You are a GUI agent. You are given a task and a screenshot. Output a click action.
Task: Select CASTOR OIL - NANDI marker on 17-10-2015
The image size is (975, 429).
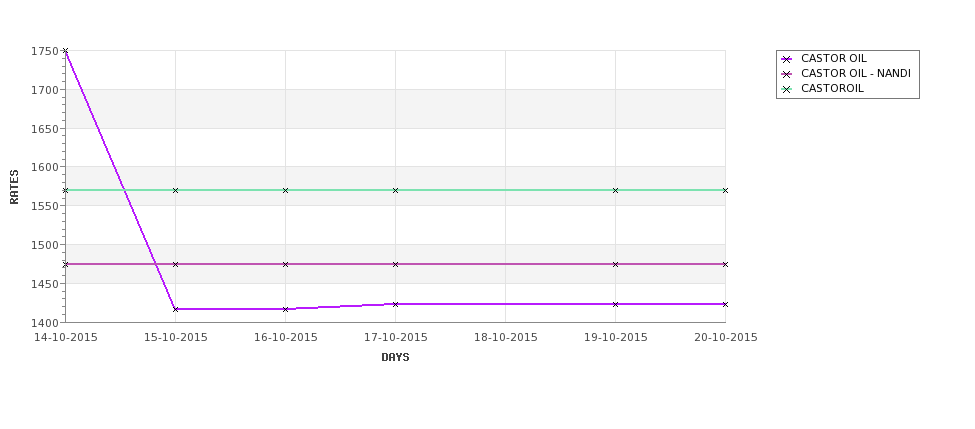click(x=395, y=264)
